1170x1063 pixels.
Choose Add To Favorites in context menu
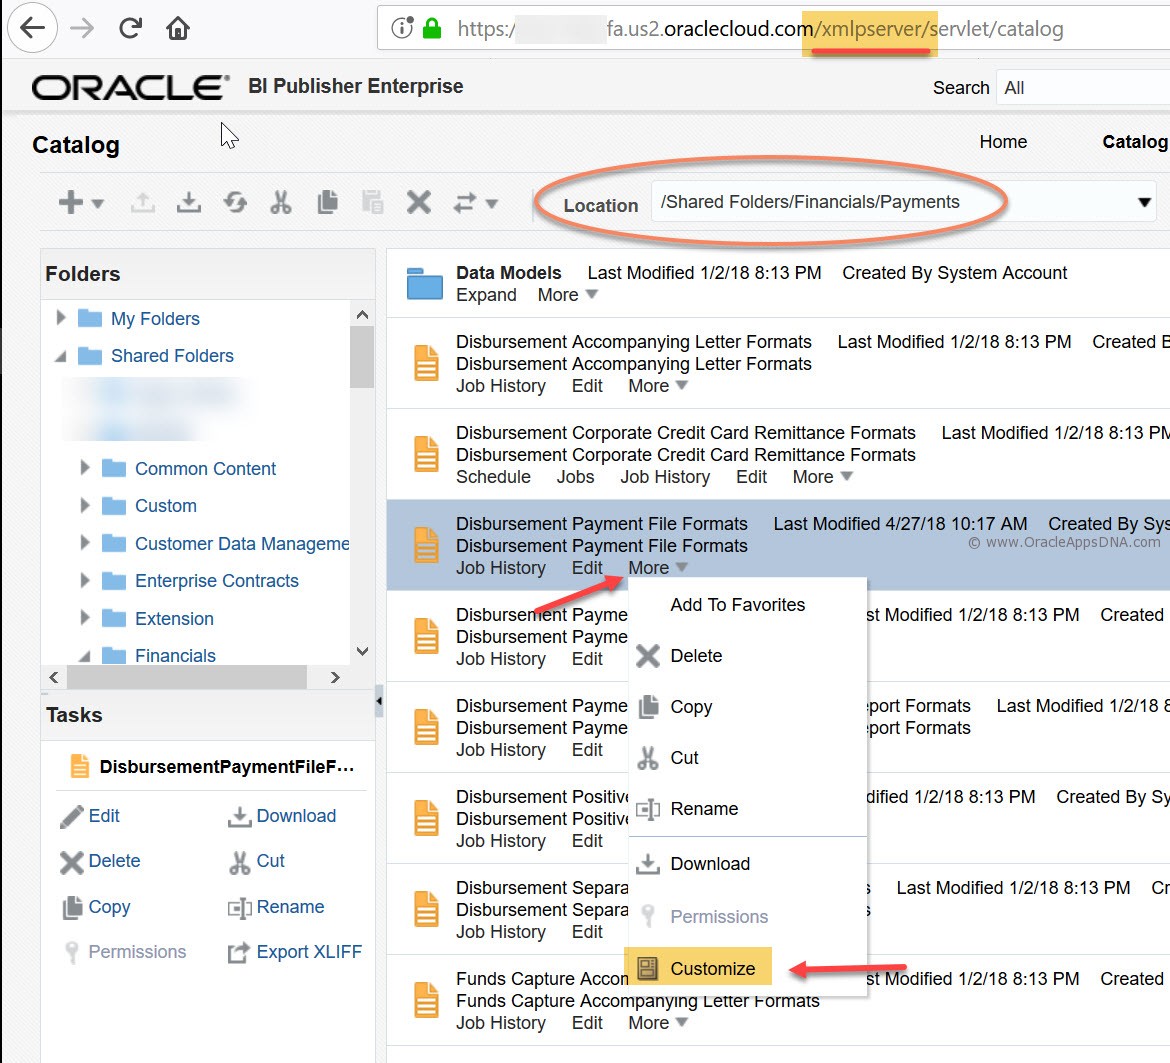click(738, 605)
